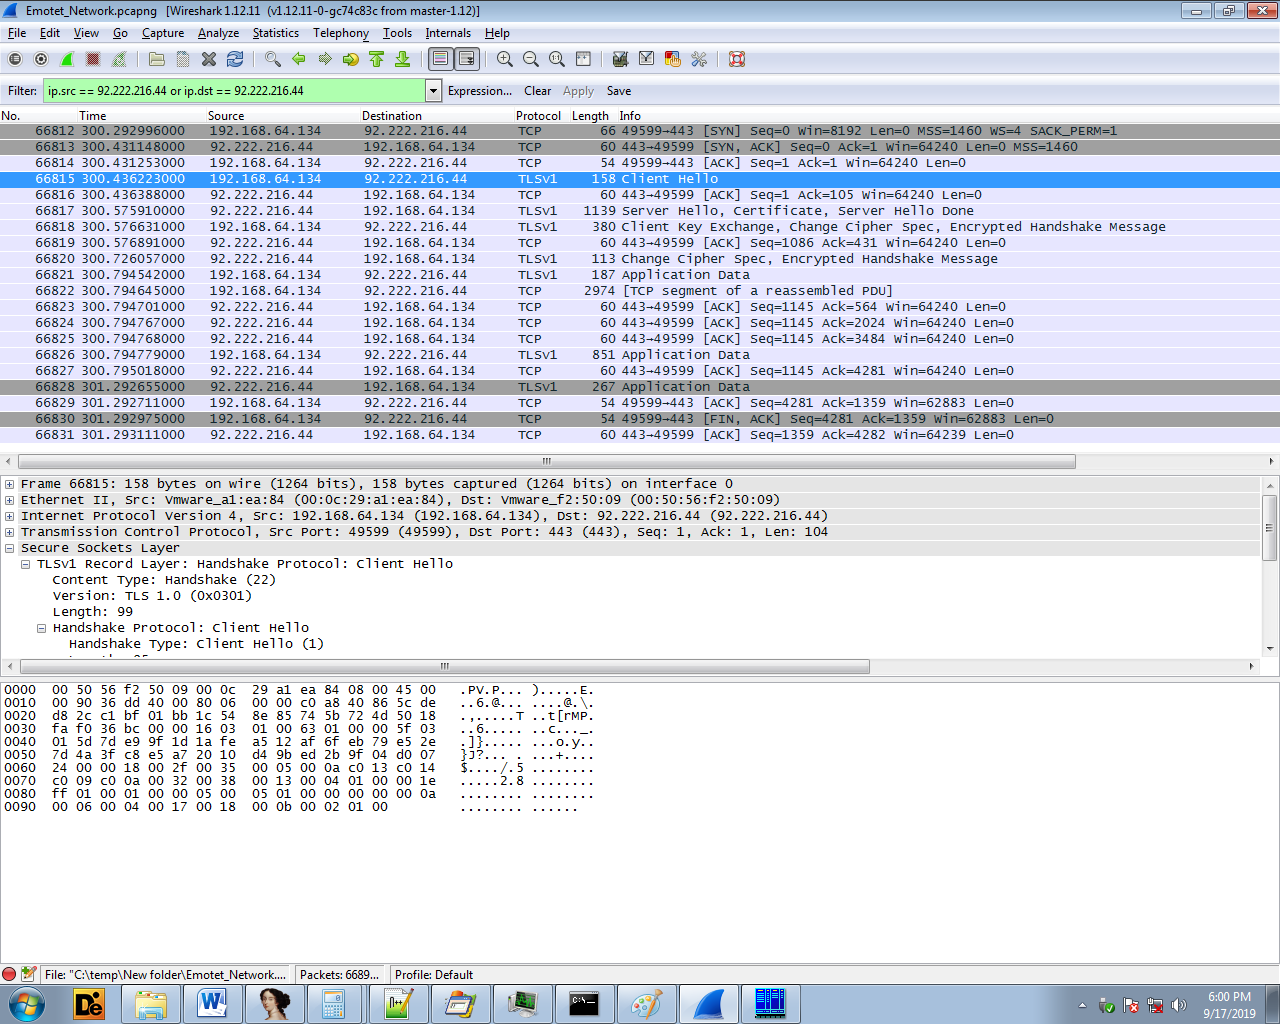
Task: Open the command prompt from the taskbar
Action: [x=584, y=1003]
